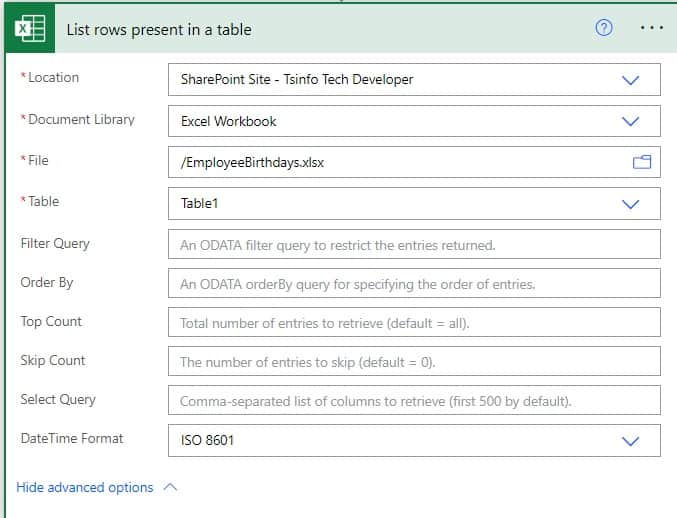Click the Table field label
This screenshot has width=677, height=518.
43,201
